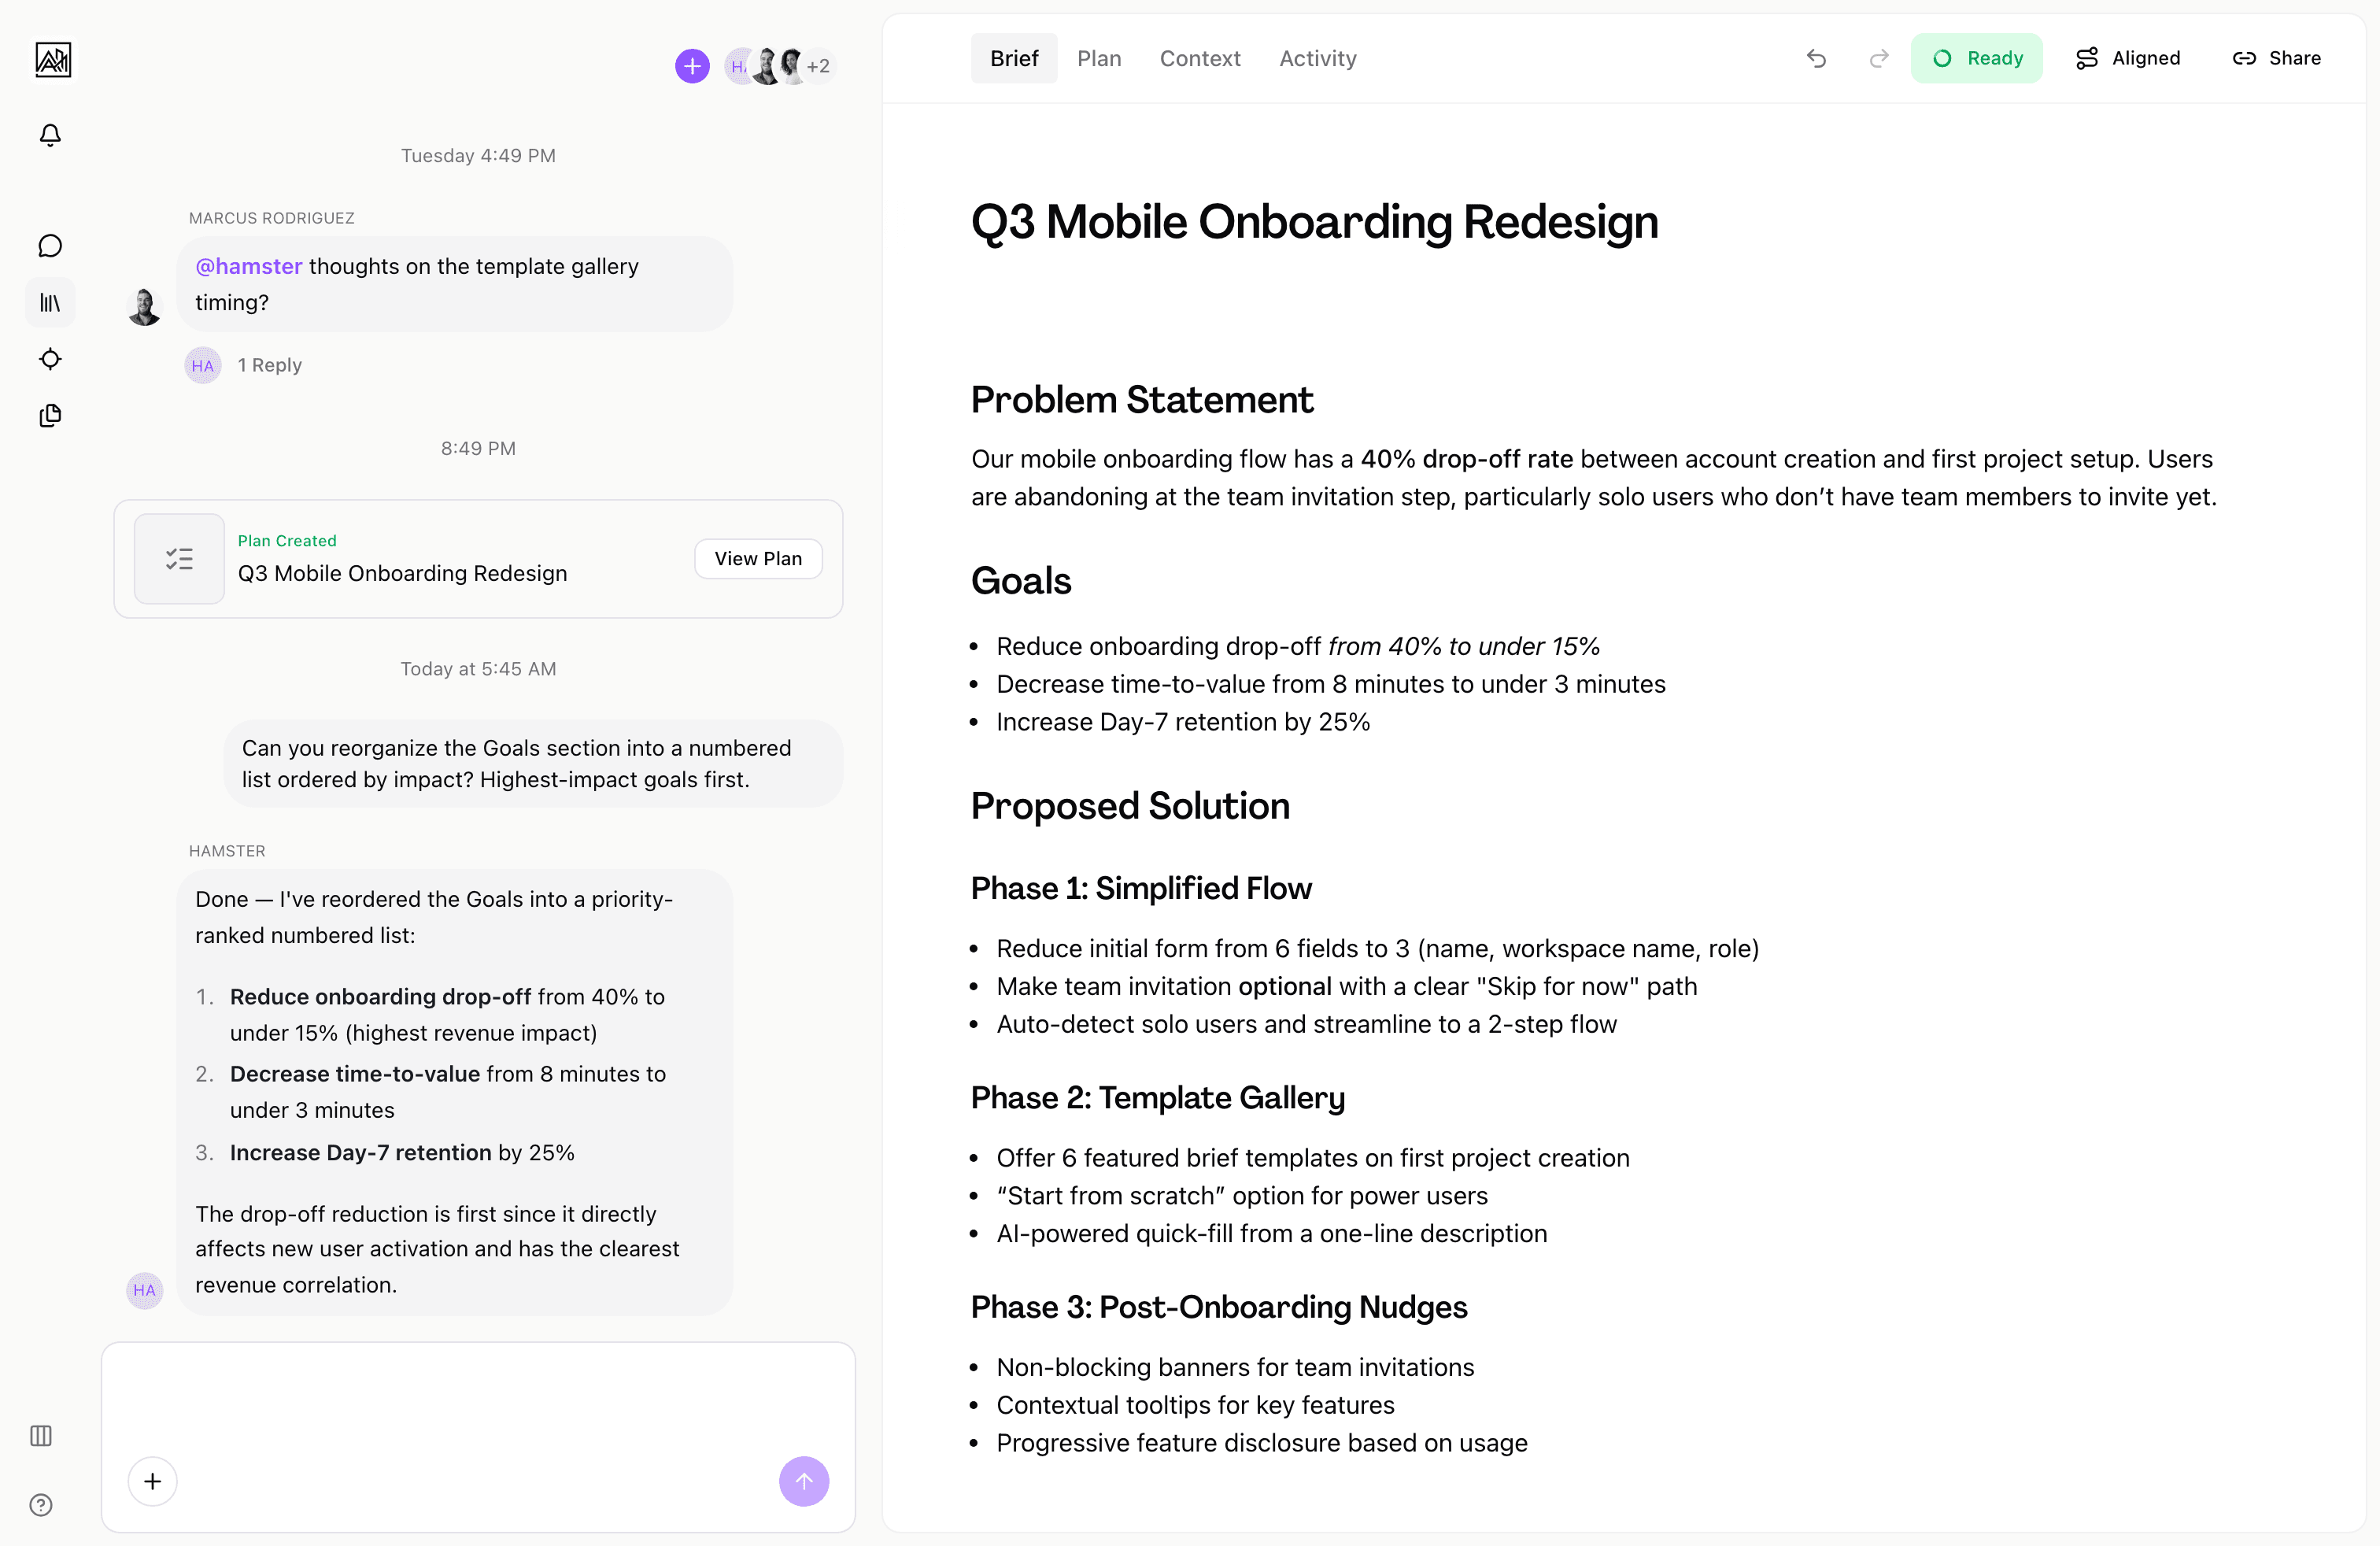Screen dimensions: 2380x1546
Task: Share the Q3 Mobile Onboarding Redesign brief
Action: point(2277,58)
